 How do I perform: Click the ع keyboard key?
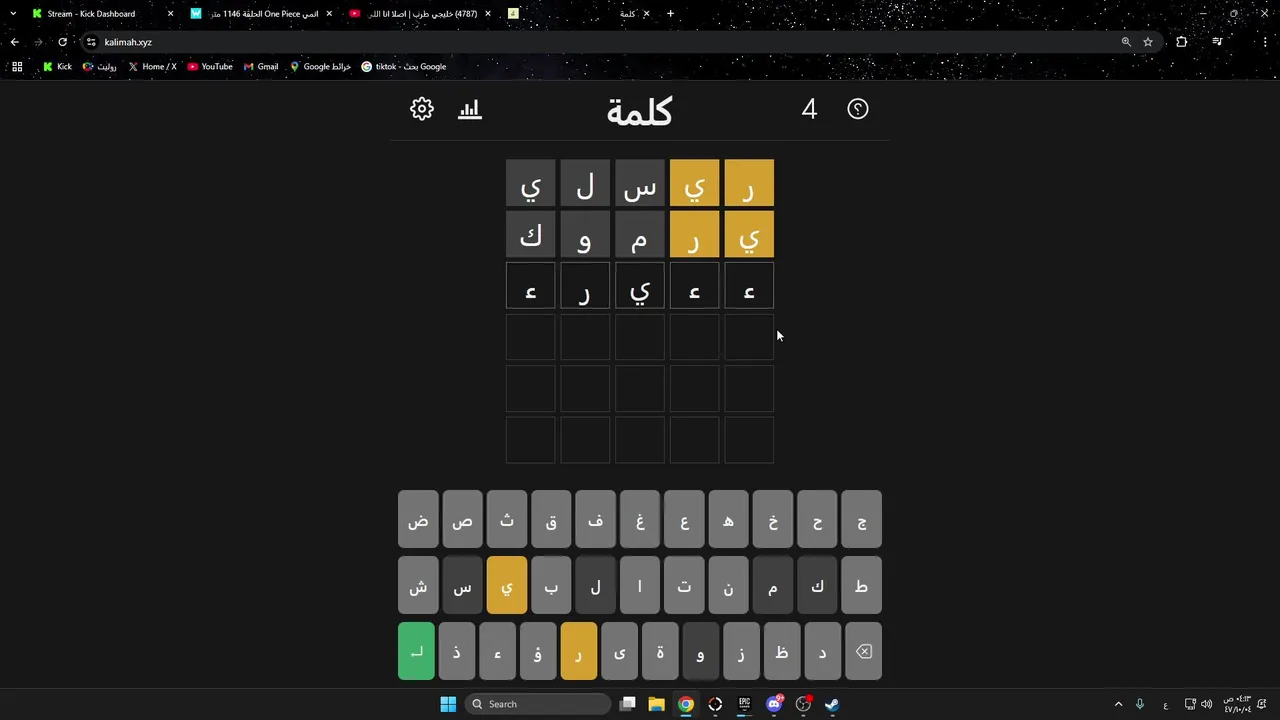(684, 519)
